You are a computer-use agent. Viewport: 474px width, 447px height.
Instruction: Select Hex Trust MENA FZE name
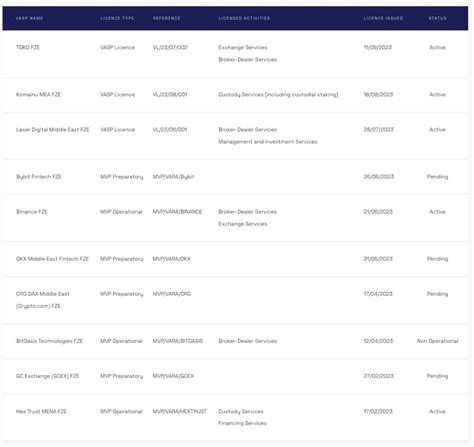(x=41, y=411)
